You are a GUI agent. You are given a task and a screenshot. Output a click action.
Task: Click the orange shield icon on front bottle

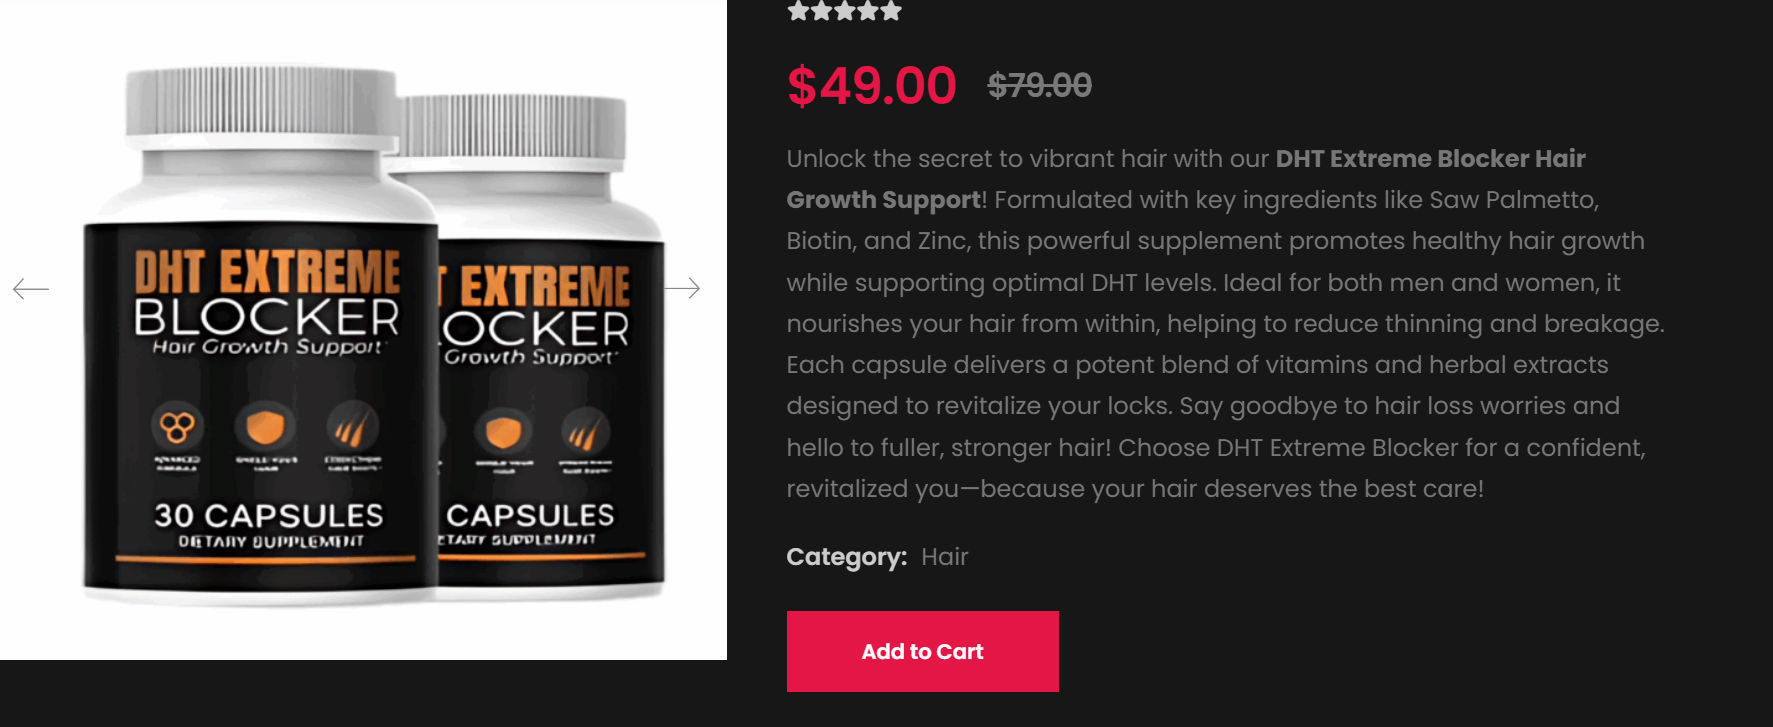(265, 427)
